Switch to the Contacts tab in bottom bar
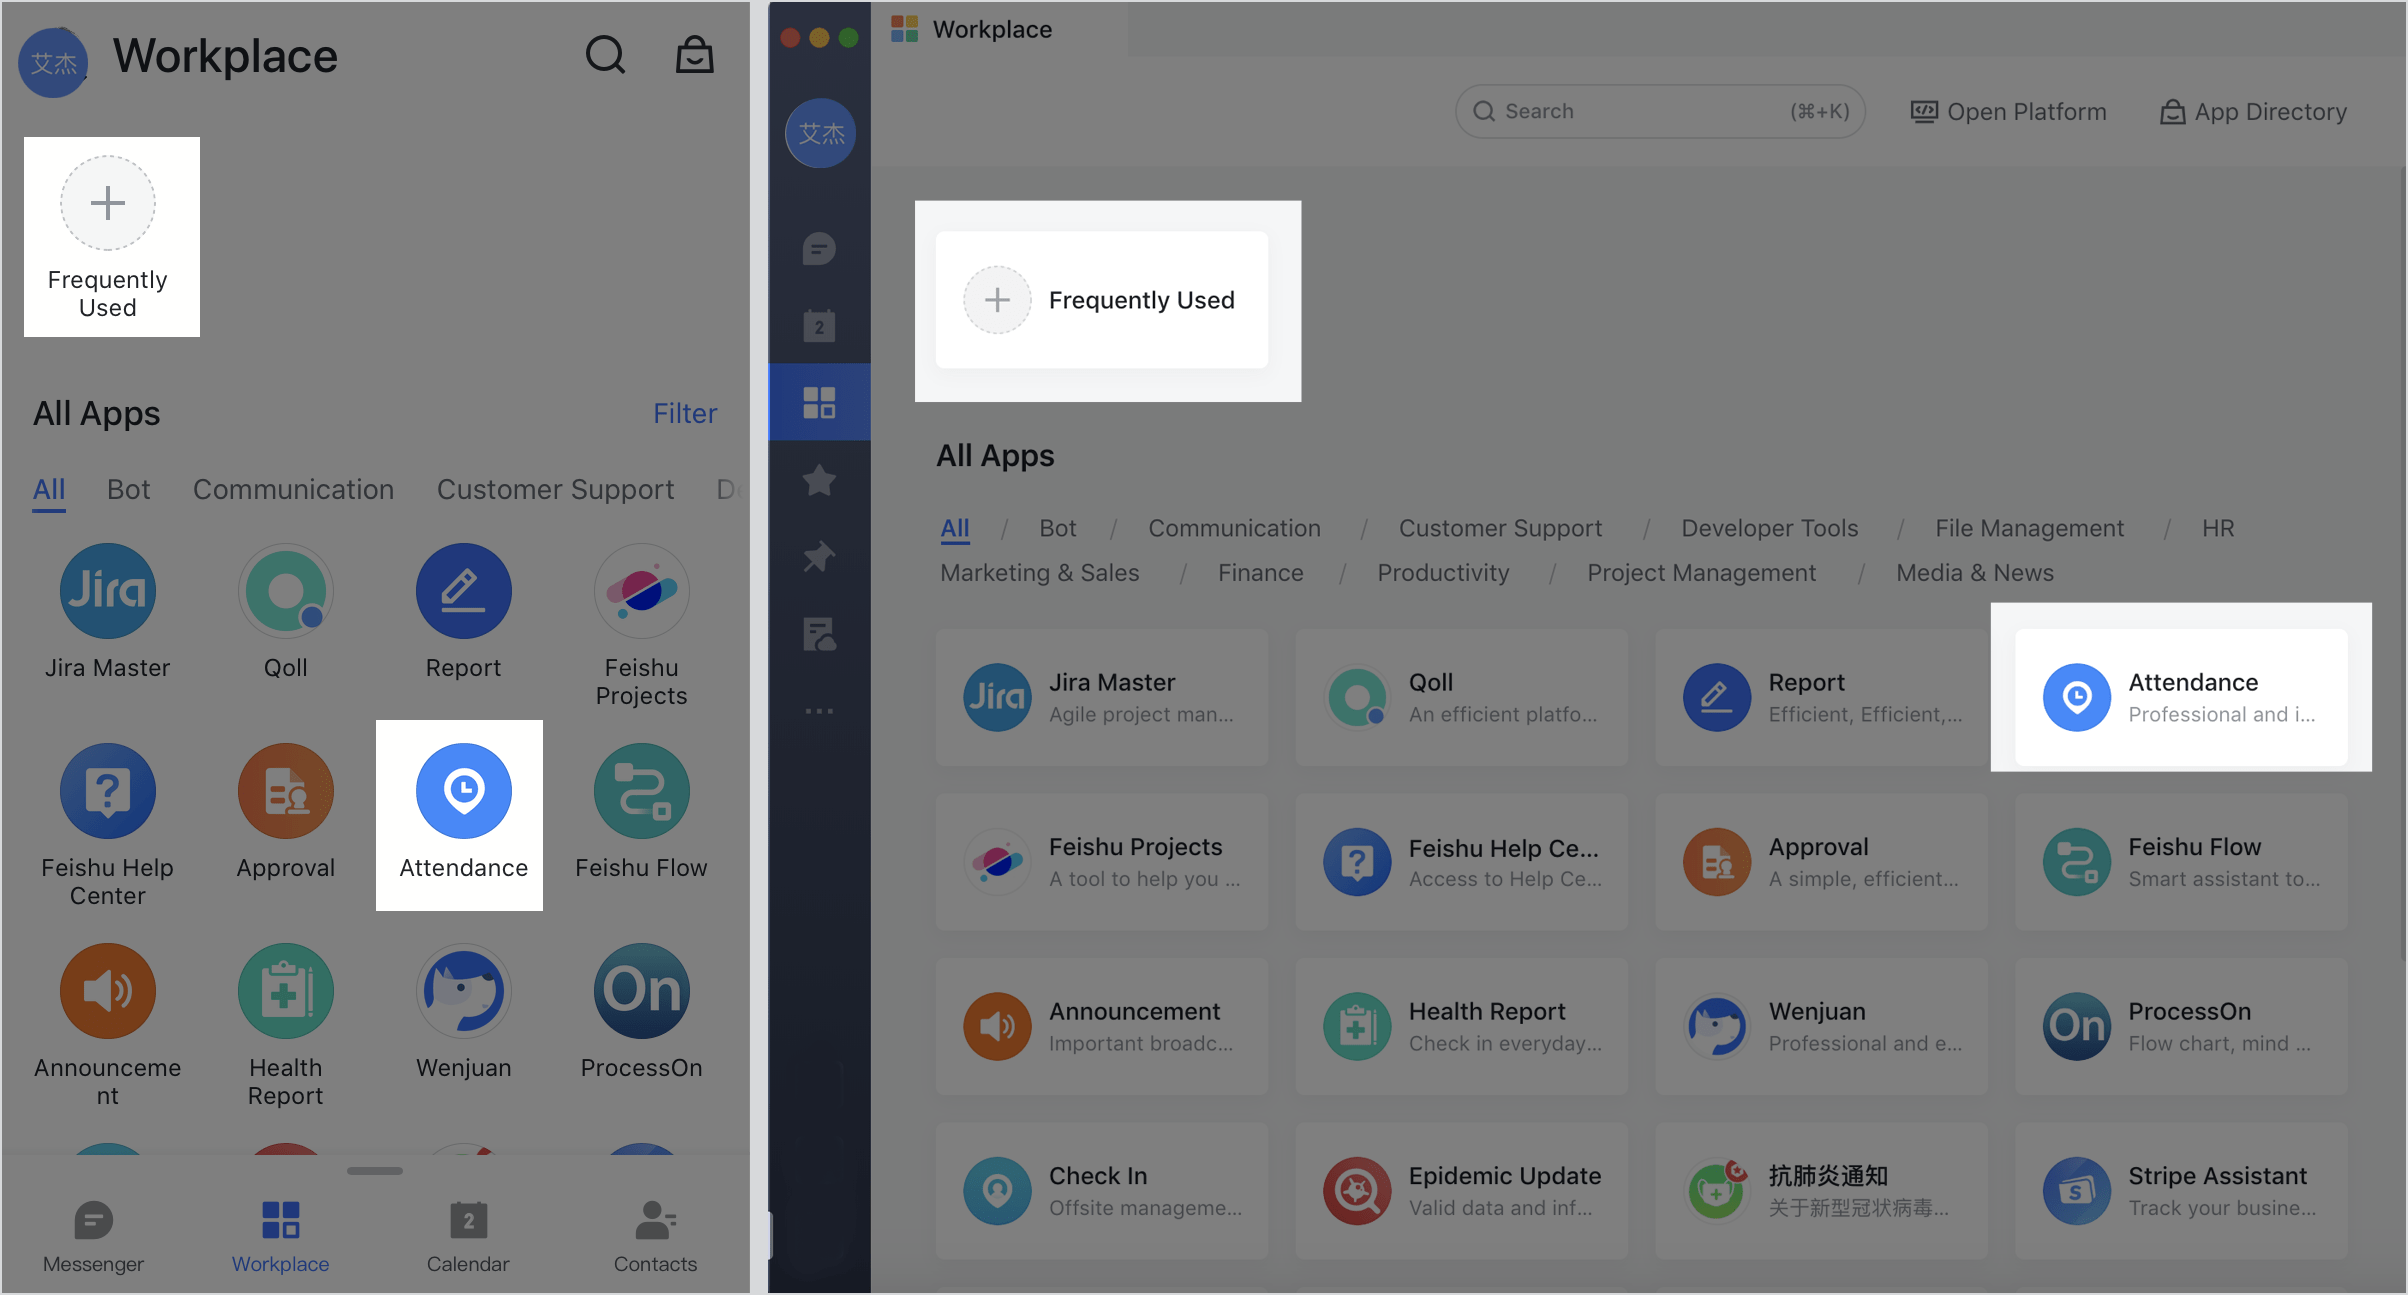Image resolution: width=2408 pixels, height=1295 pixels. [x=655, y=1236]
